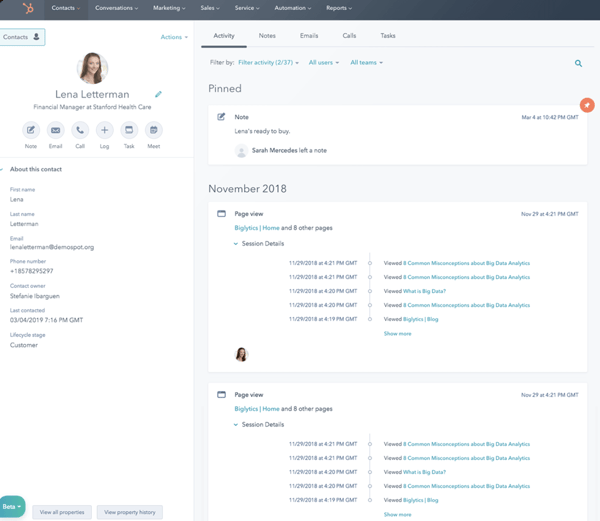
Task: Collapse the first Session Details section
Action: click(237, 244)
